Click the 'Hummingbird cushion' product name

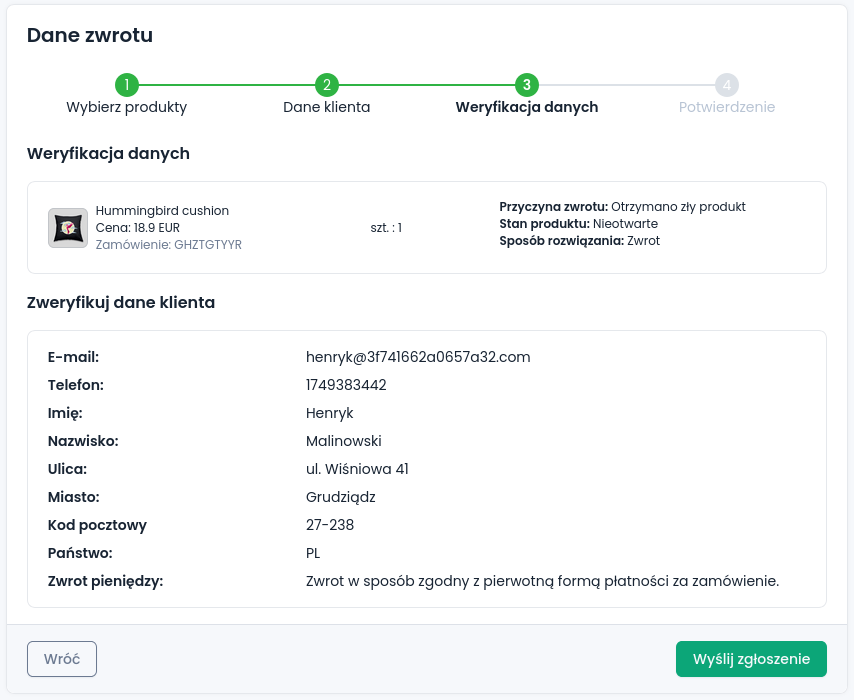[162, 211]
